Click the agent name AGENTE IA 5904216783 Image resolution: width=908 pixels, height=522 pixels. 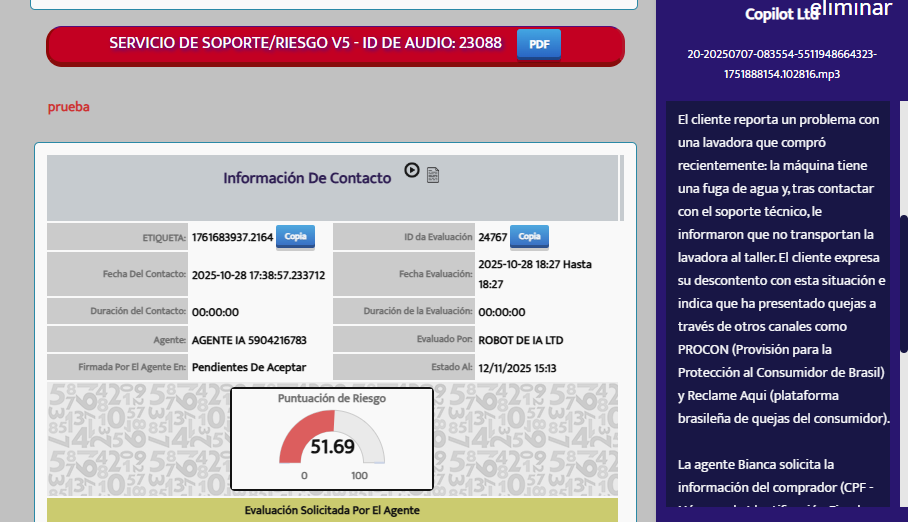[249, 340]
